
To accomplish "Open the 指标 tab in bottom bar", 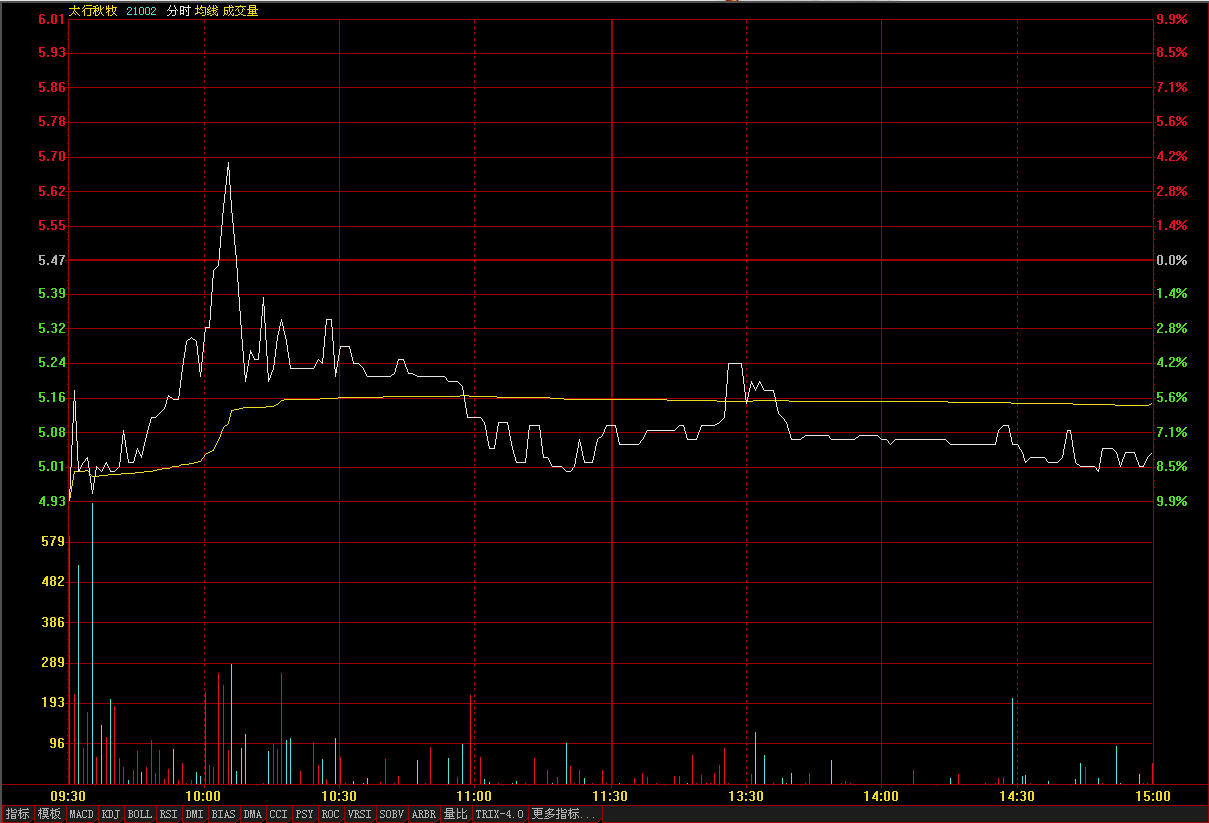I will pyautogui.click(x=18, y=815).
